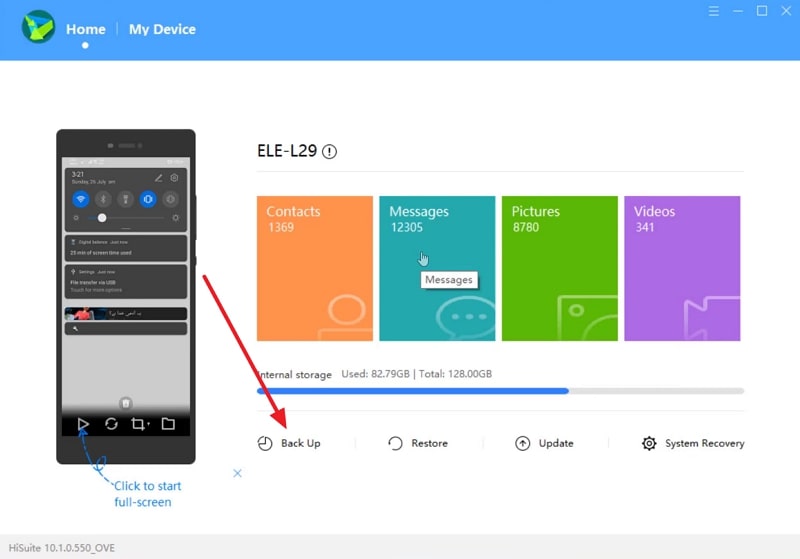Switch to the My Device tab
The image size is (800, 559).
[162, 29]
